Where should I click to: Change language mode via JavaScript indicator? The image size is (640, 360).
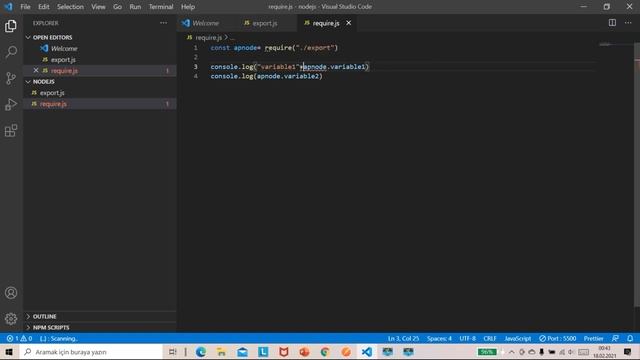(x=518, y=338)
